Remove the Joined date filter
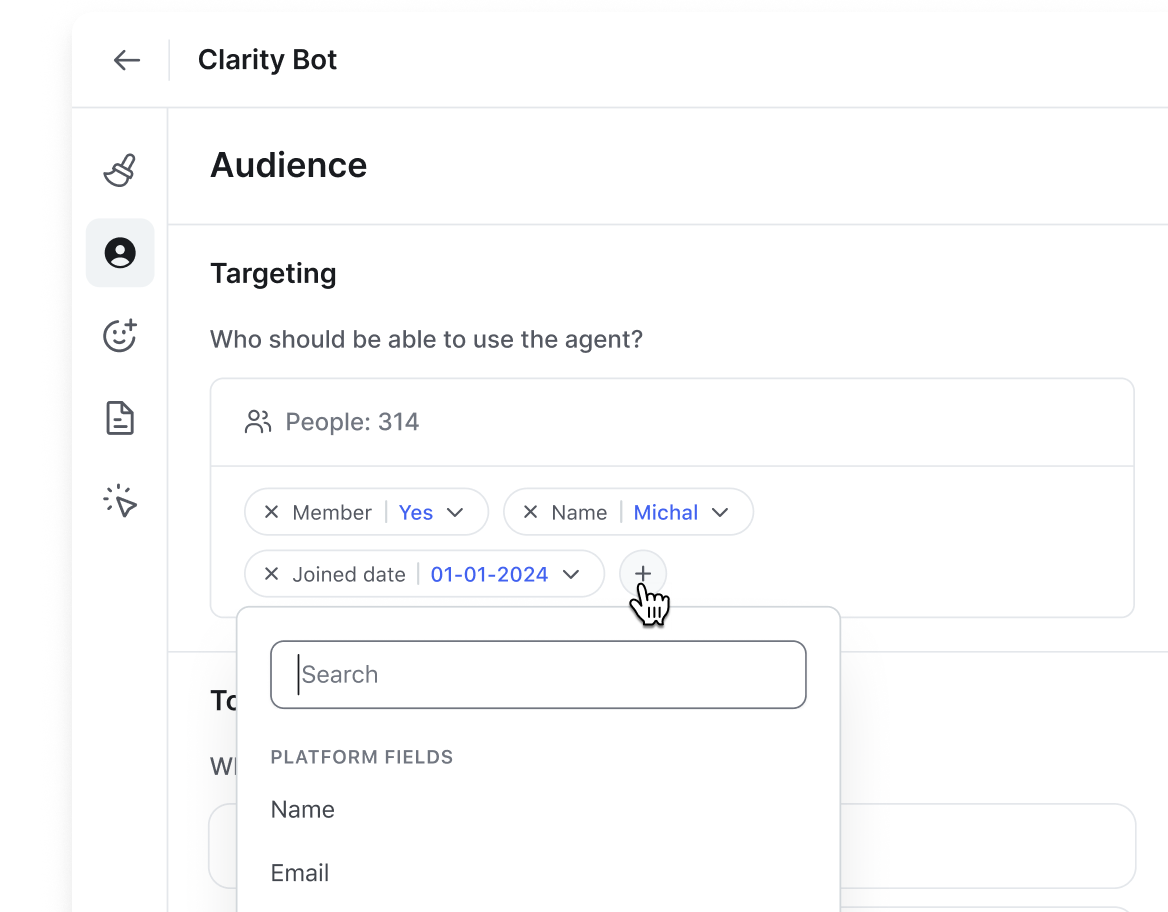This screenshot has height=912, width=1168. (271, 574)
